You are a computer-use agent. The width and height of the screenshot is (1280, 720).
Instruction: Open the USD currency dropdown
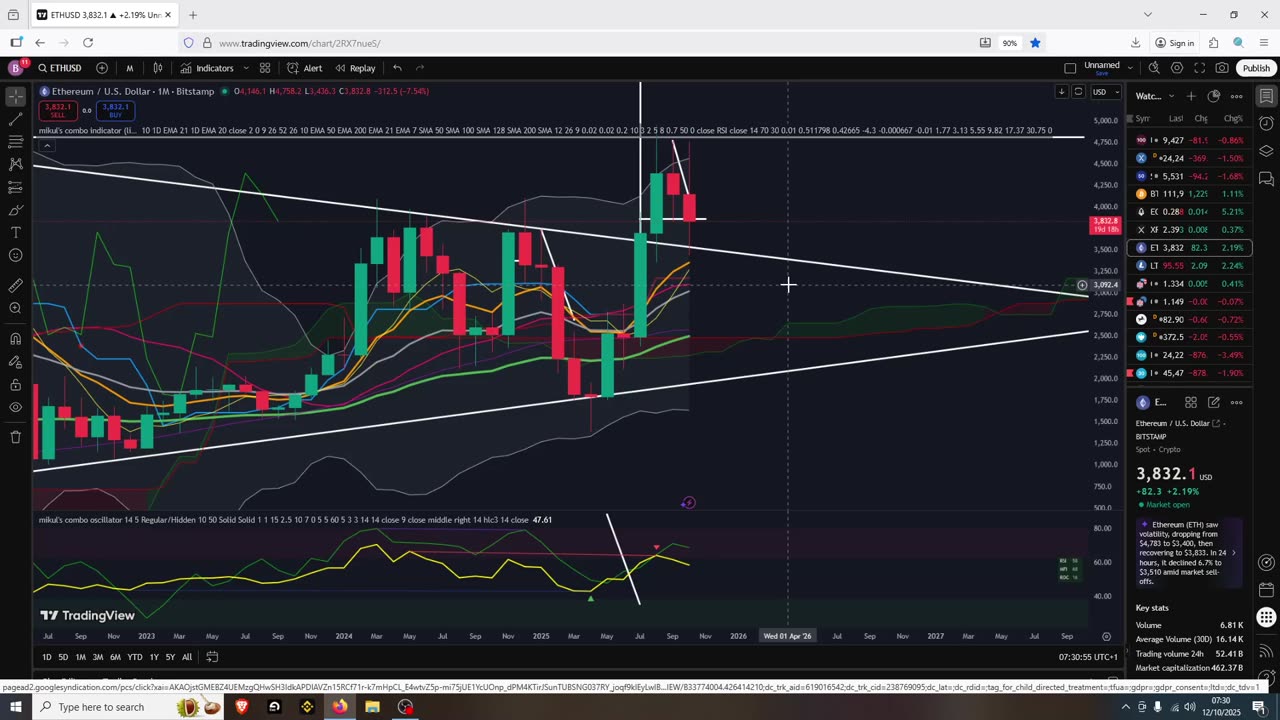1104,92
